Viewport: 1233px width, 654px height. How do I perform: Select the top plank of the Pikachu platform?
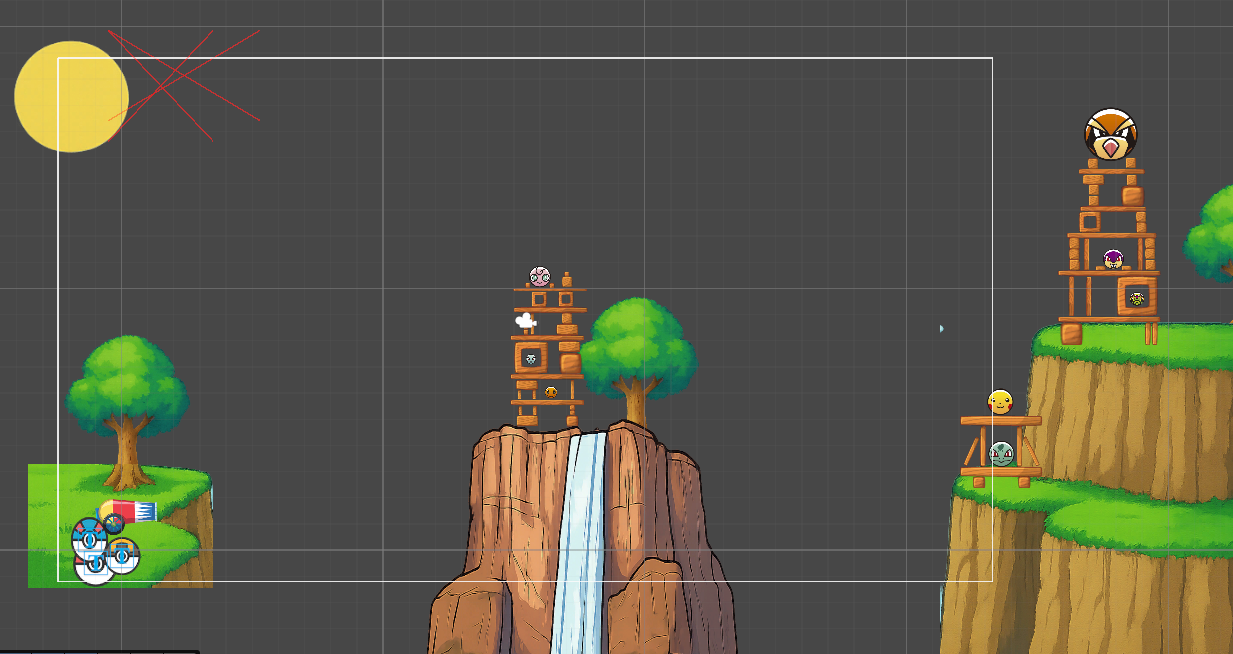[x=1000, y=420]
